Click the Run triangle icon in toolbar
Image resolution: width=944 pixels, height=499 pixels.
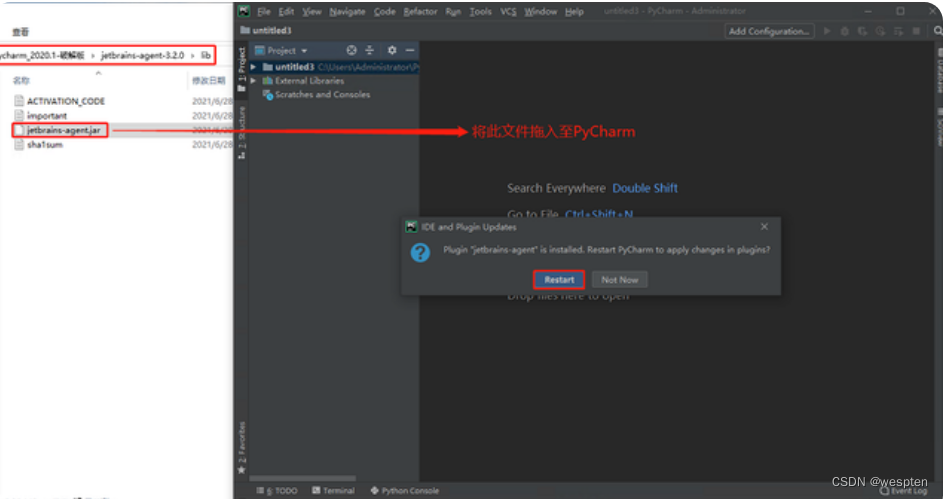(827, 31)
